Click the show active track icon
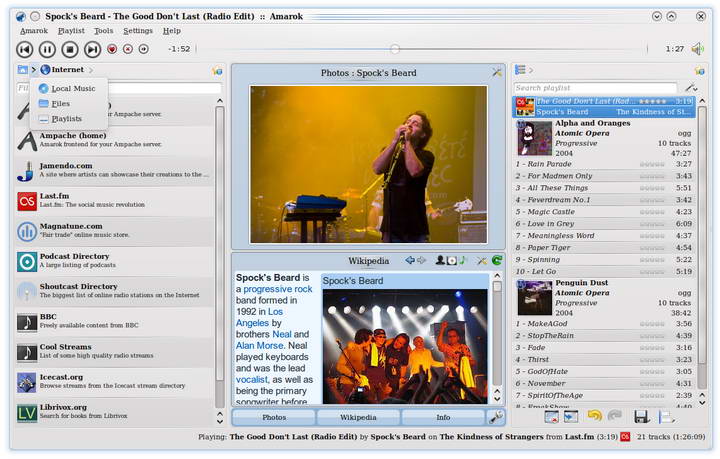This screenshot has width=720, height=459. tap(571, 417)
